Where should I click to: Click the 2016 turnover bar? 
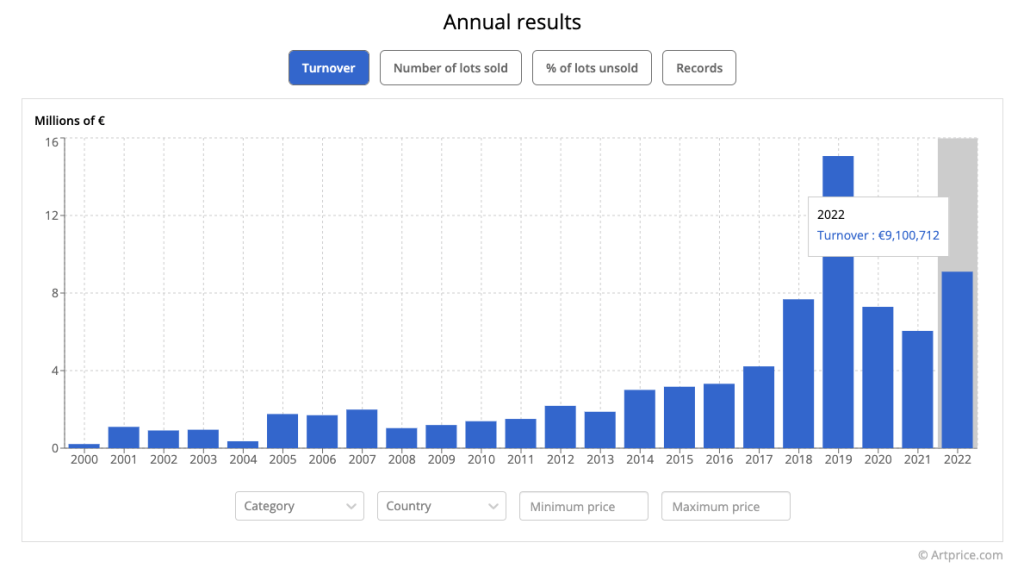click(719, 416)
